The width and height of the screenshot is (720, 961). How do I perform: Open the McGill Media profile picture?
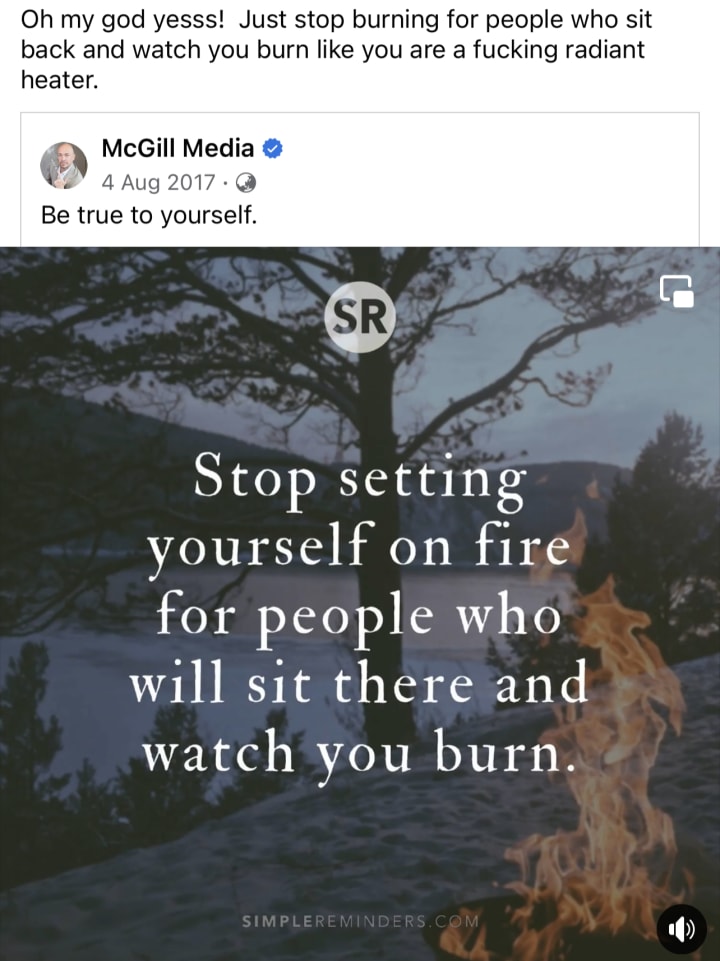[x=64, y=165]
